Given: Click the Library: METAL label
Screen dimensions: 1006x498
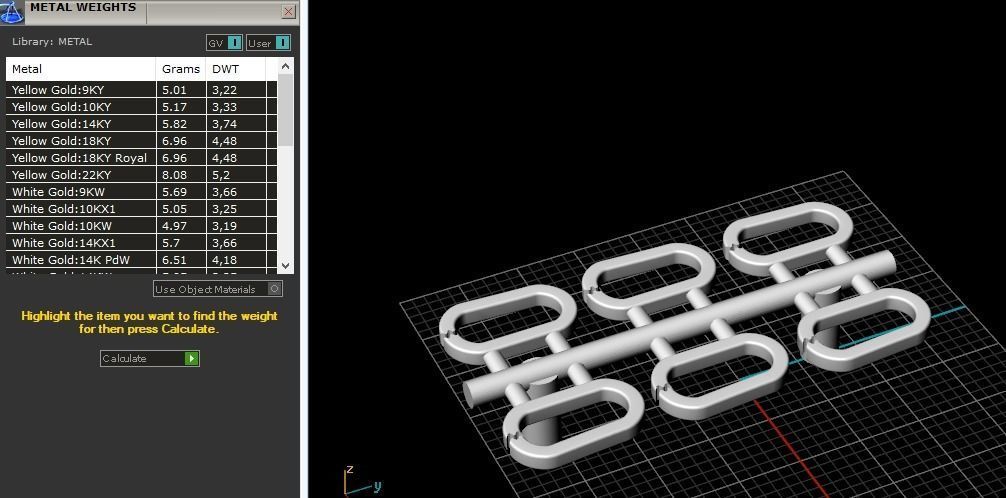Looking at the screenshot, I should point(52,42).
